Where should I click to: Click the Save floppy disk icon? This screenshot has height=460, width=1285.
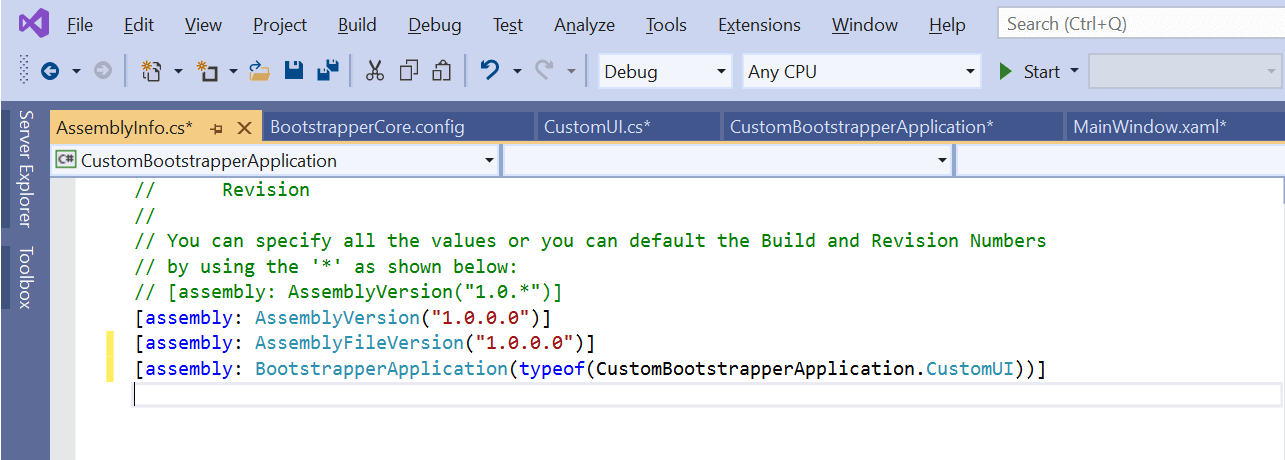[294, 71]
